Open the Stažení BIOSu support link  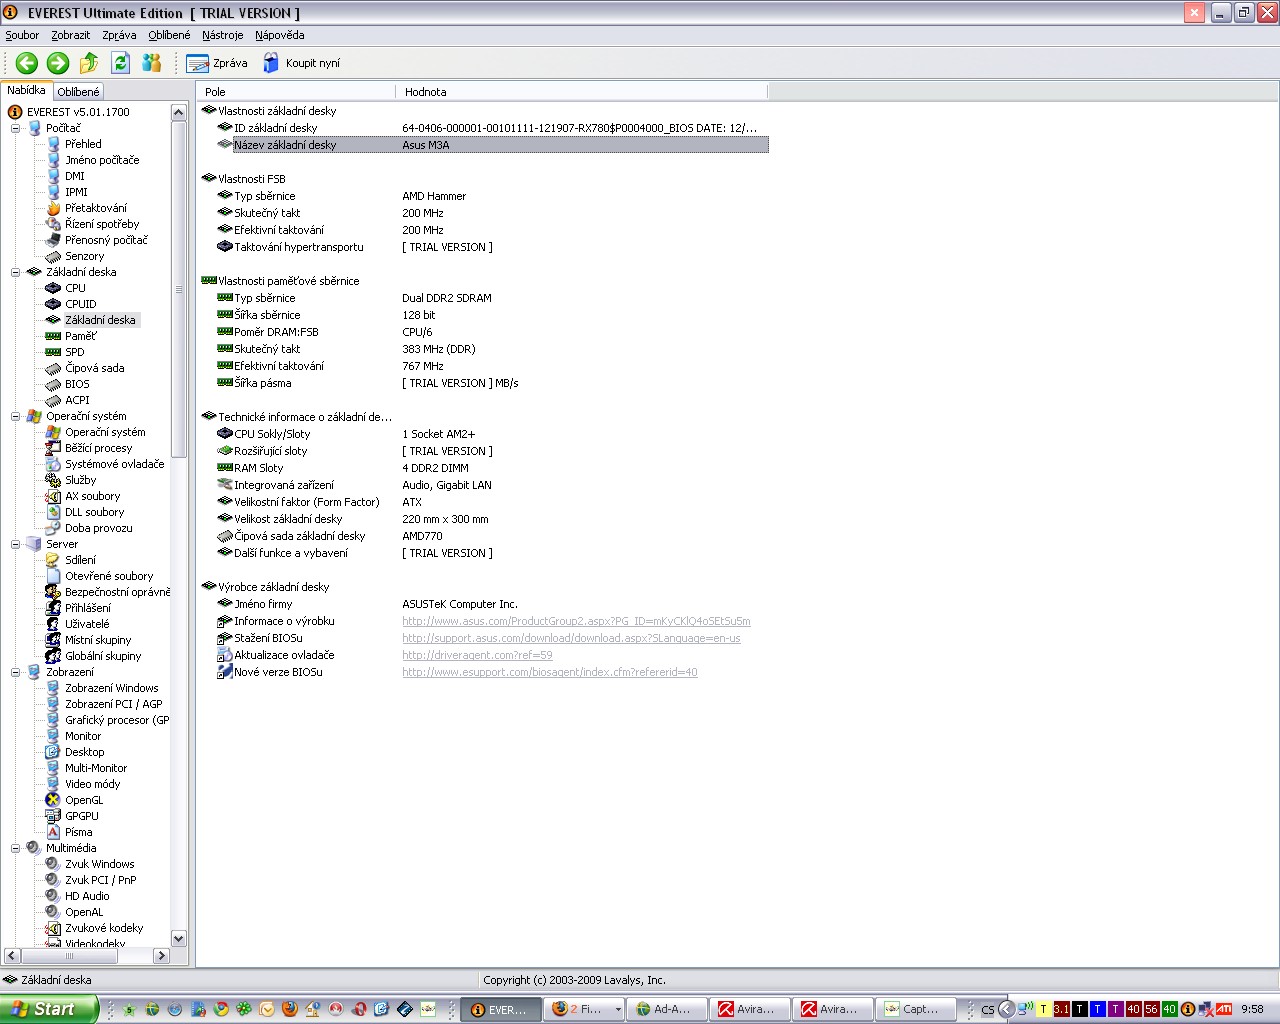571,638
